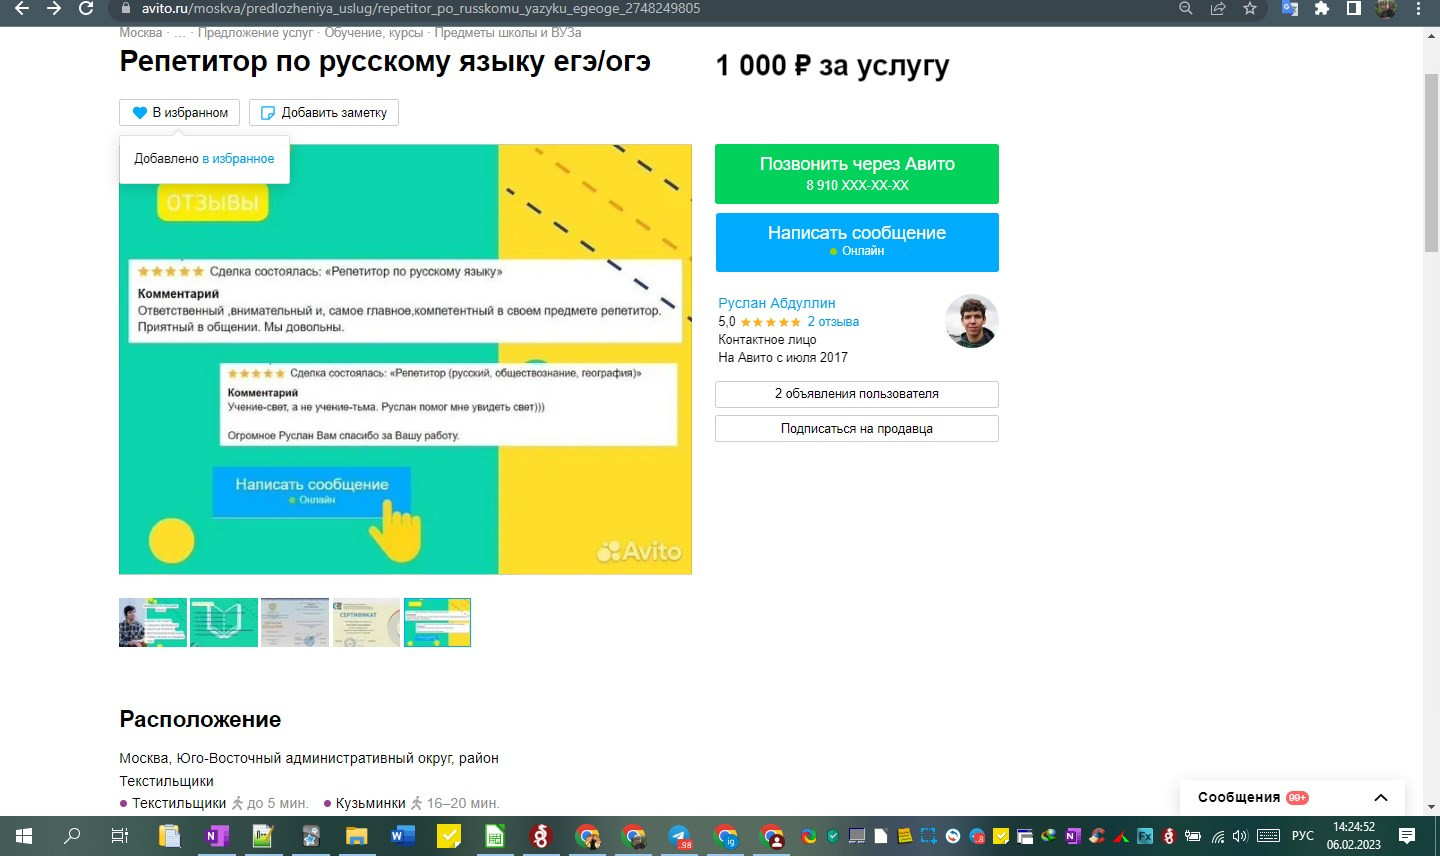The height and width of the screenshot is (856, 1440).
Task: Open the 'Предложение услуг' breadcrumb
Action: [255, 33]
